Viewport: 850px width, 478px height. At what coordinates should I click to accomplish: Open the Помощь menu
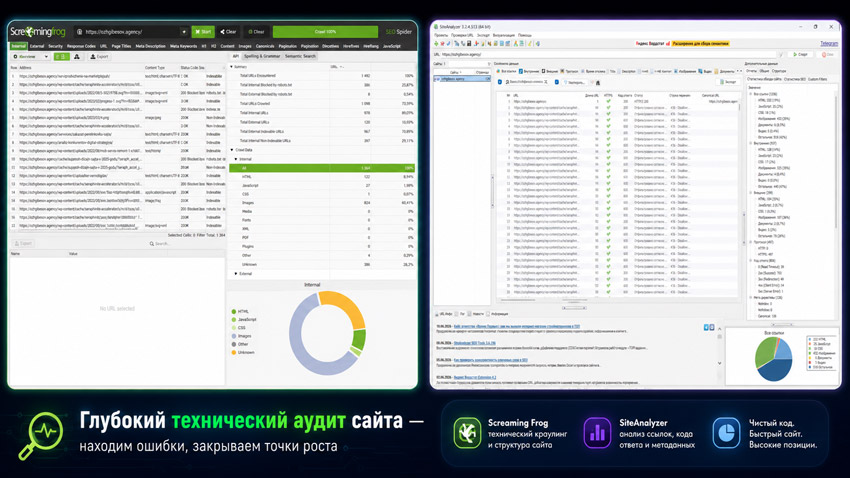click(x=524, y=35)
